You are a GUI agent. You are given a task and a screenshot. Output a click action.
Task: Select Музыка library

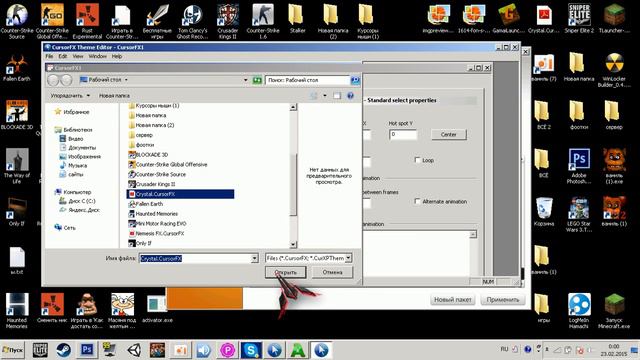tap(78, 166)
